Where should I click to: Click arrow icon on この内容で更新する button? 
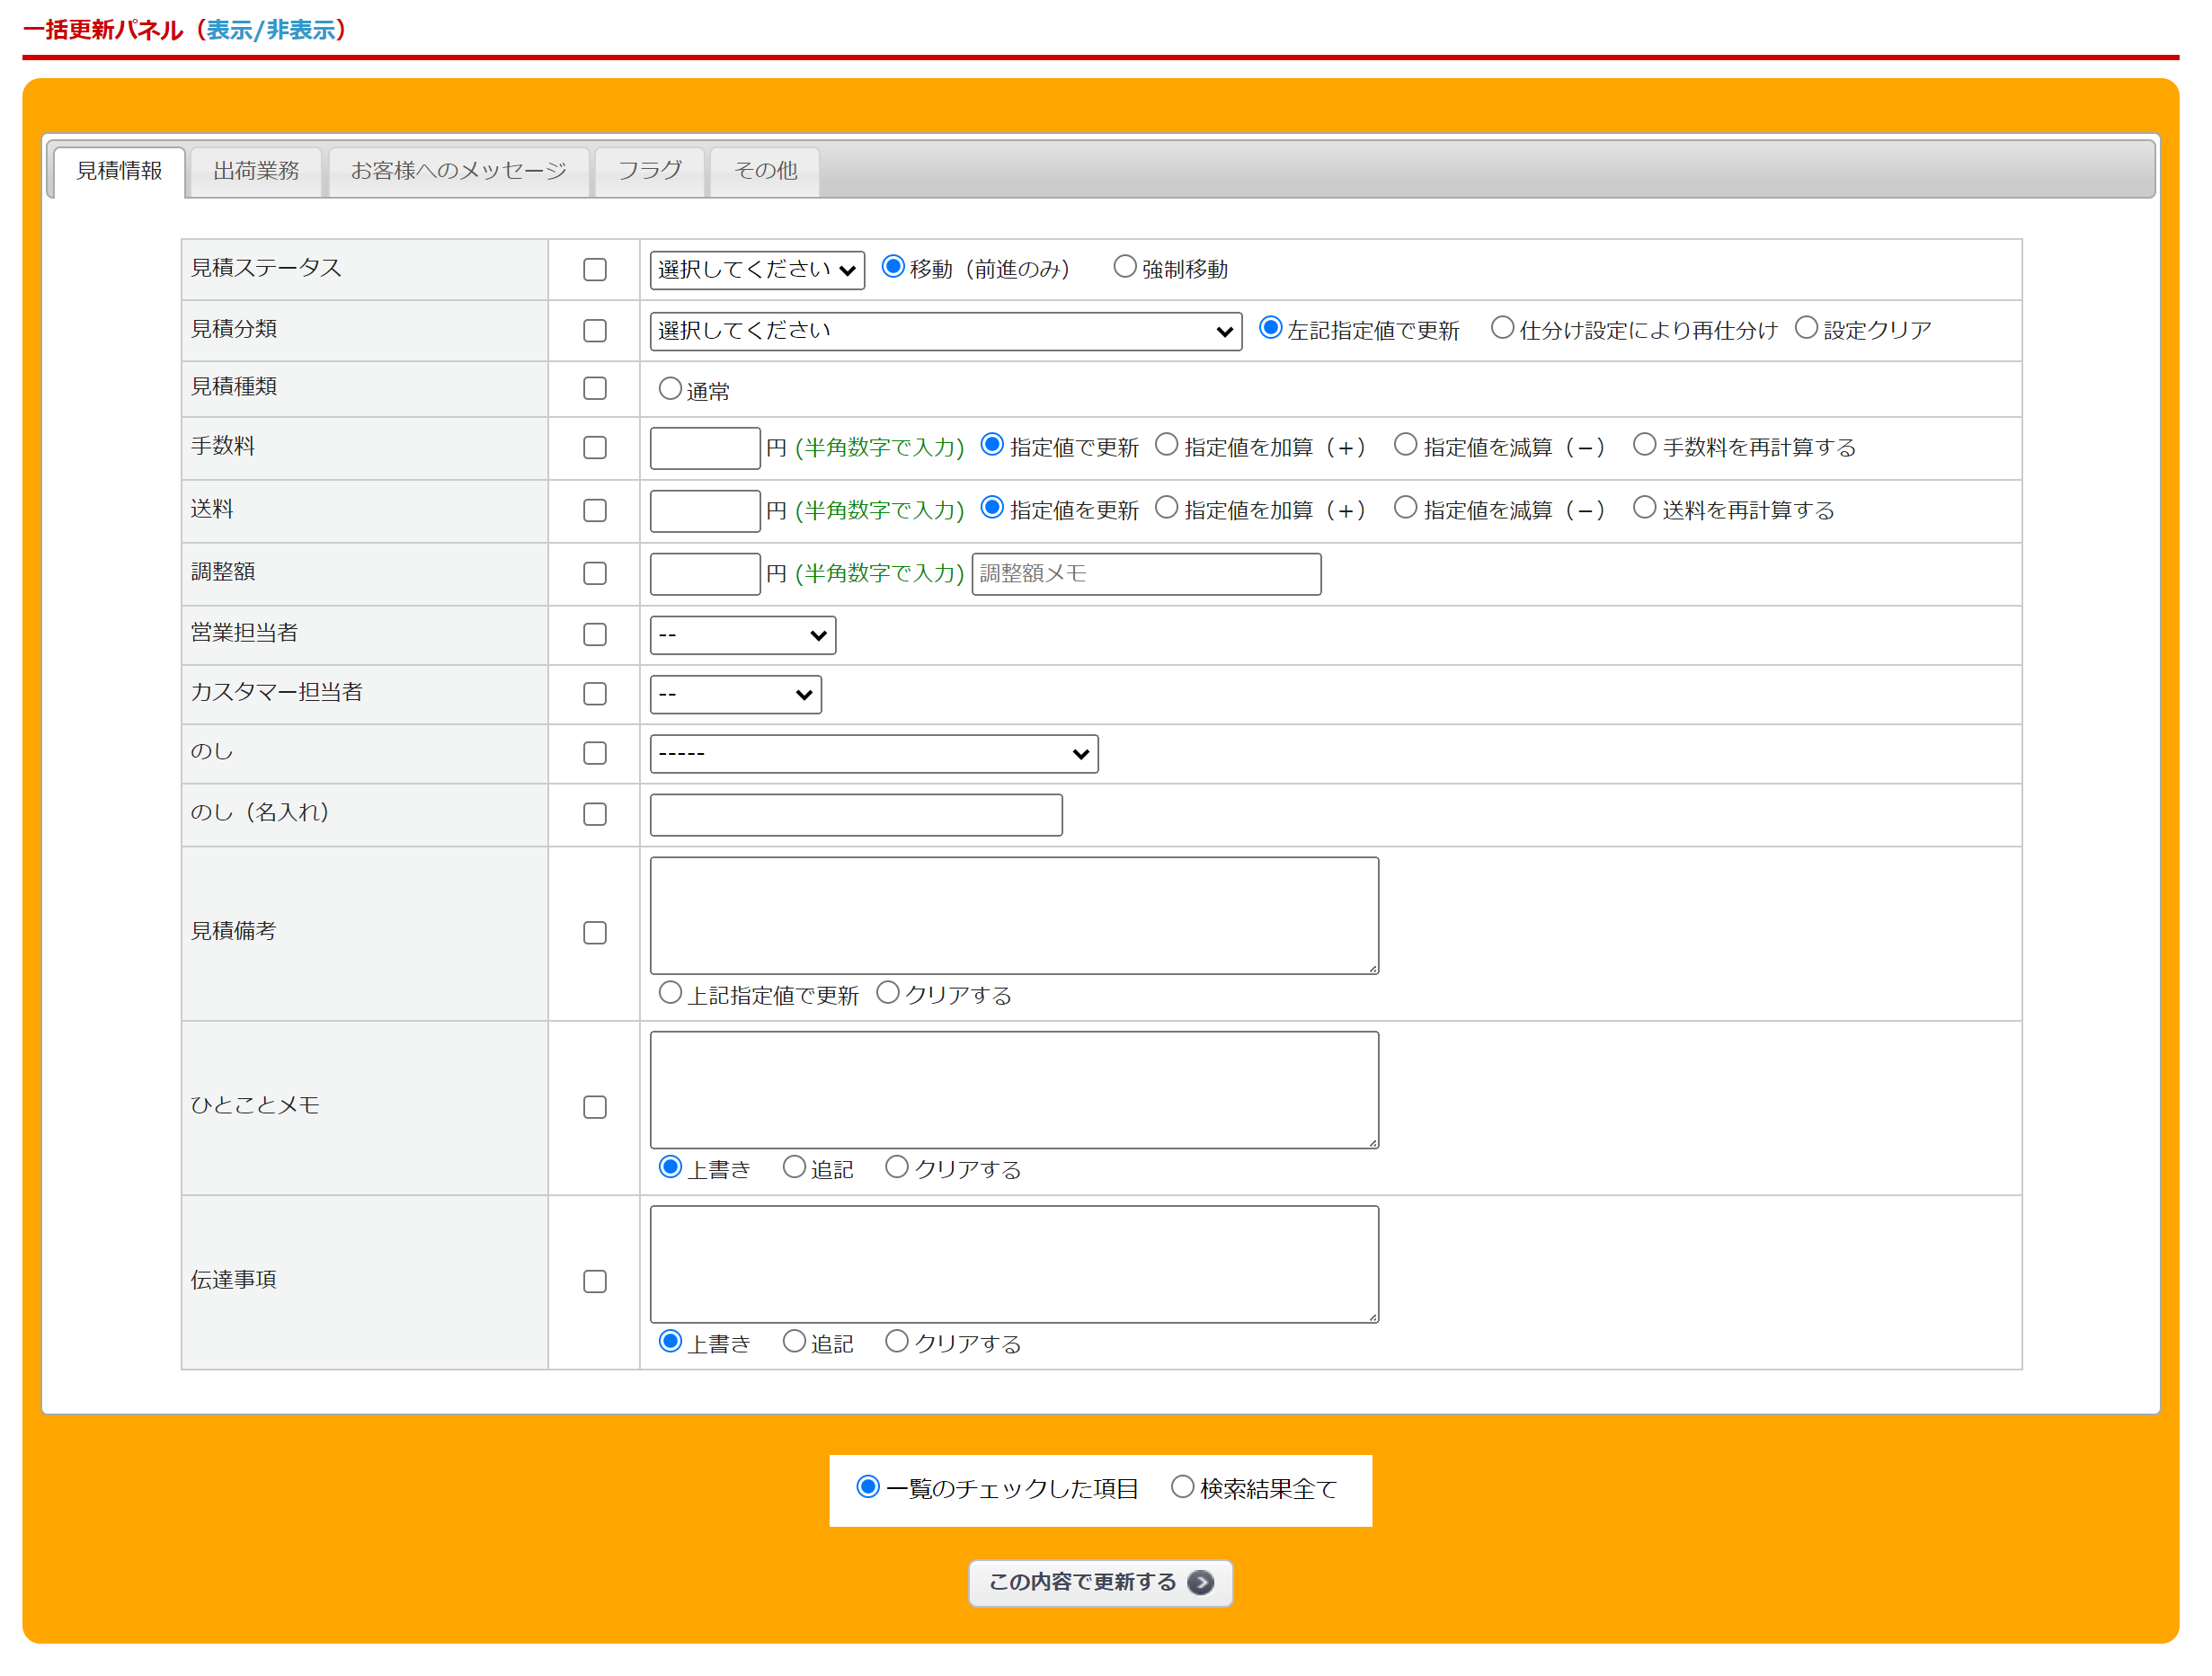pos(1200,1582)
